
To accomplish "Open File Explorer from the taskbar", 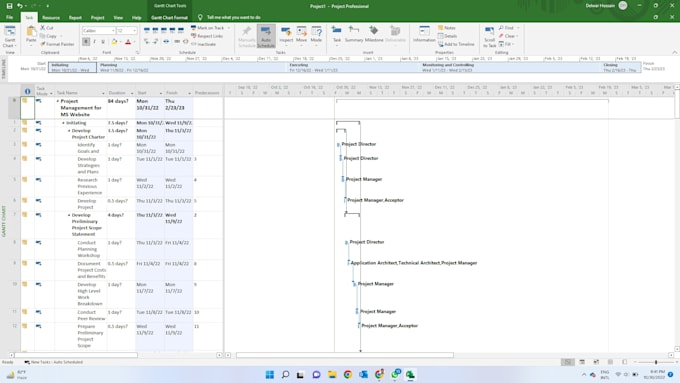I will tap(332, 374).
